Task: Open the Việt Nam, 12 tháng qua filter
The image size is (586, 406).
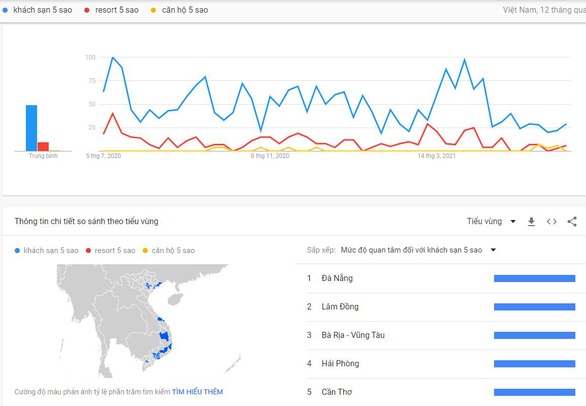Action: (x=544, y=10)
